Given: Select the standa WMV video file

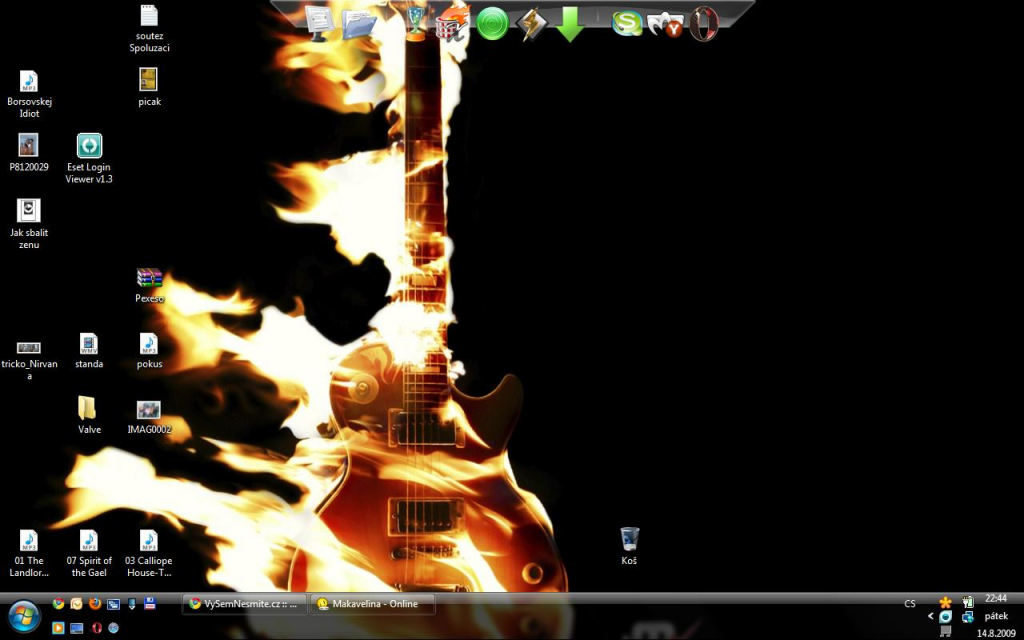Looking at the screenshot, I should pos(89,351).
